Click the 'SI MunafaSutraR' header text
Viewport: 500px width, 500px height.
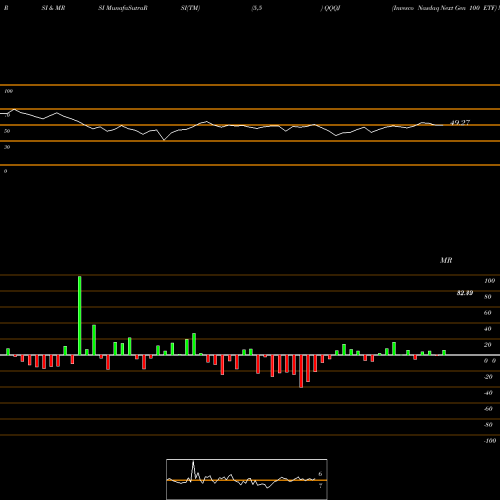[x=123, y=8]
